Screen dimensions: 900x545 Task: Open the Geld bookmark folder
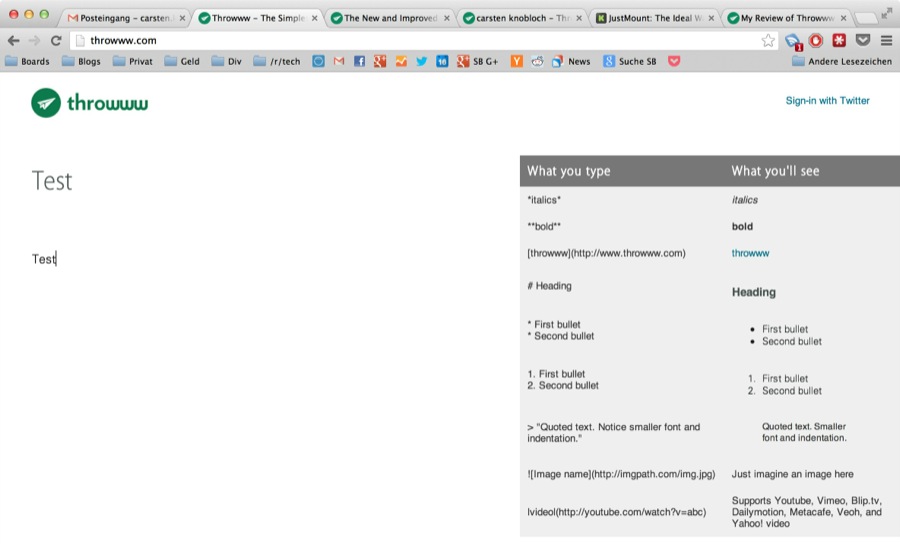click(x=182, y=61)
